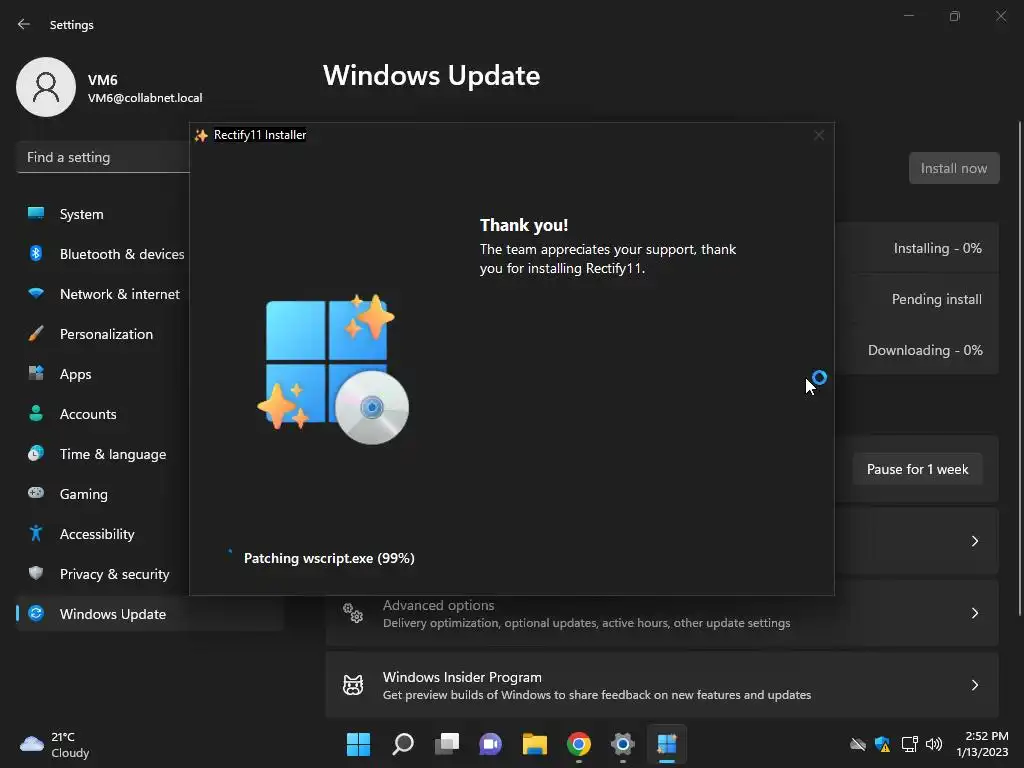This screenshot has height=768, width=1024.
Task: Click the Downloading - 0% status
Action: tap(925, 350)
